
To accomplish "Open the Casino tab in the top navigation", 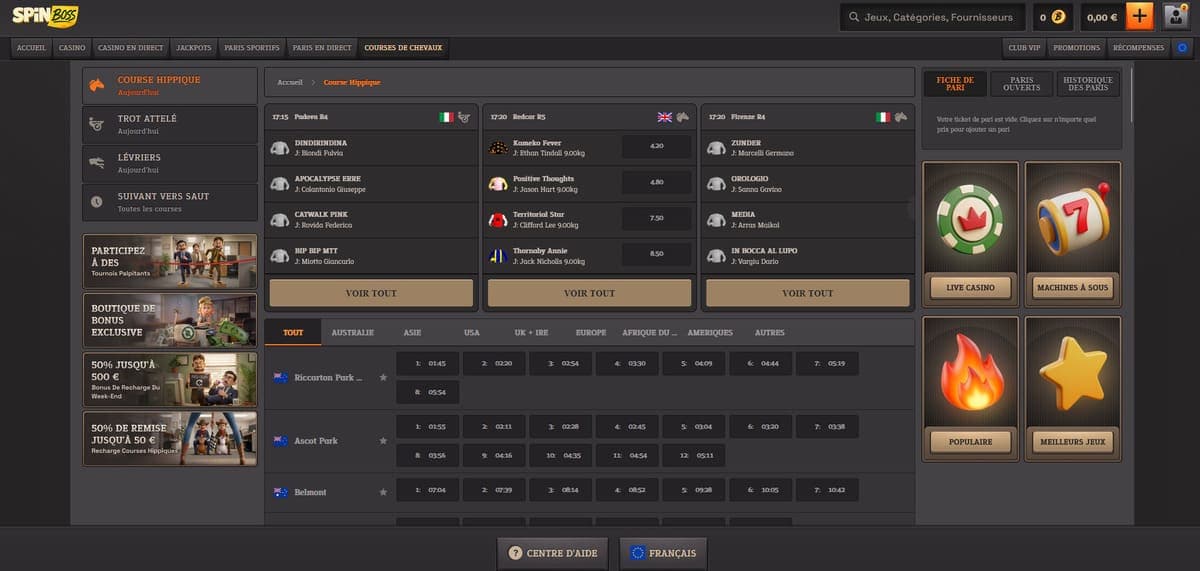I will coord(72,47).
